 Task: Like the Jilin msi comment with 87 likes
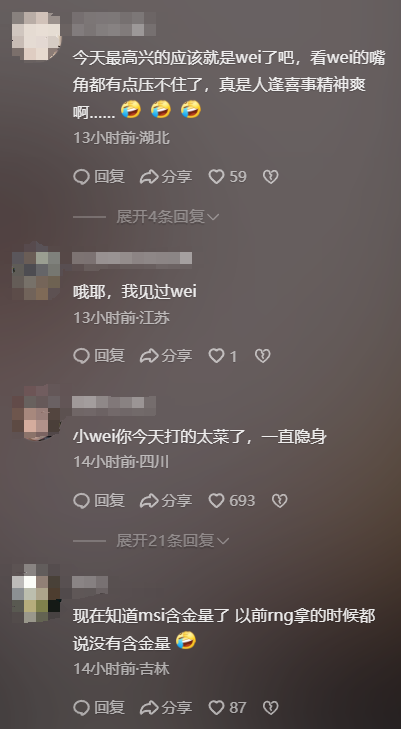(x=227, y=708)
